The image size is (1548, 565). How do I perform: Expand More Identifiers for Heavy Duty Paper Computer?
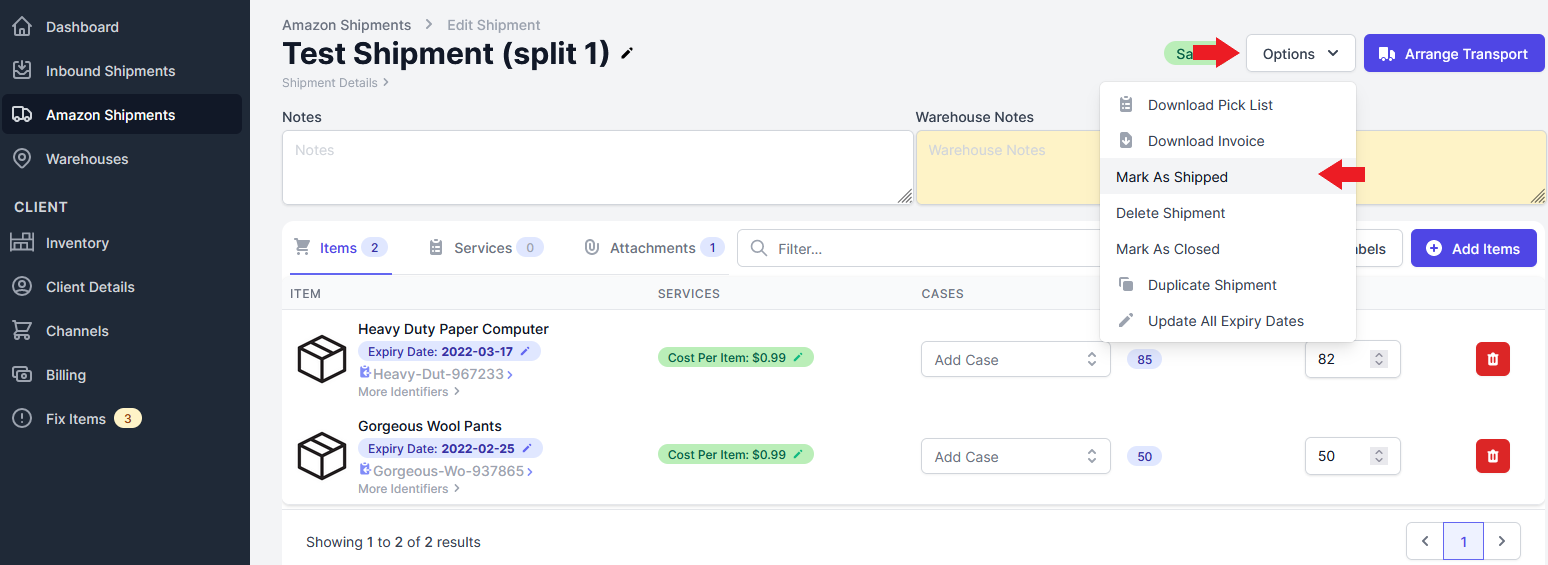(x=409, y=392)
